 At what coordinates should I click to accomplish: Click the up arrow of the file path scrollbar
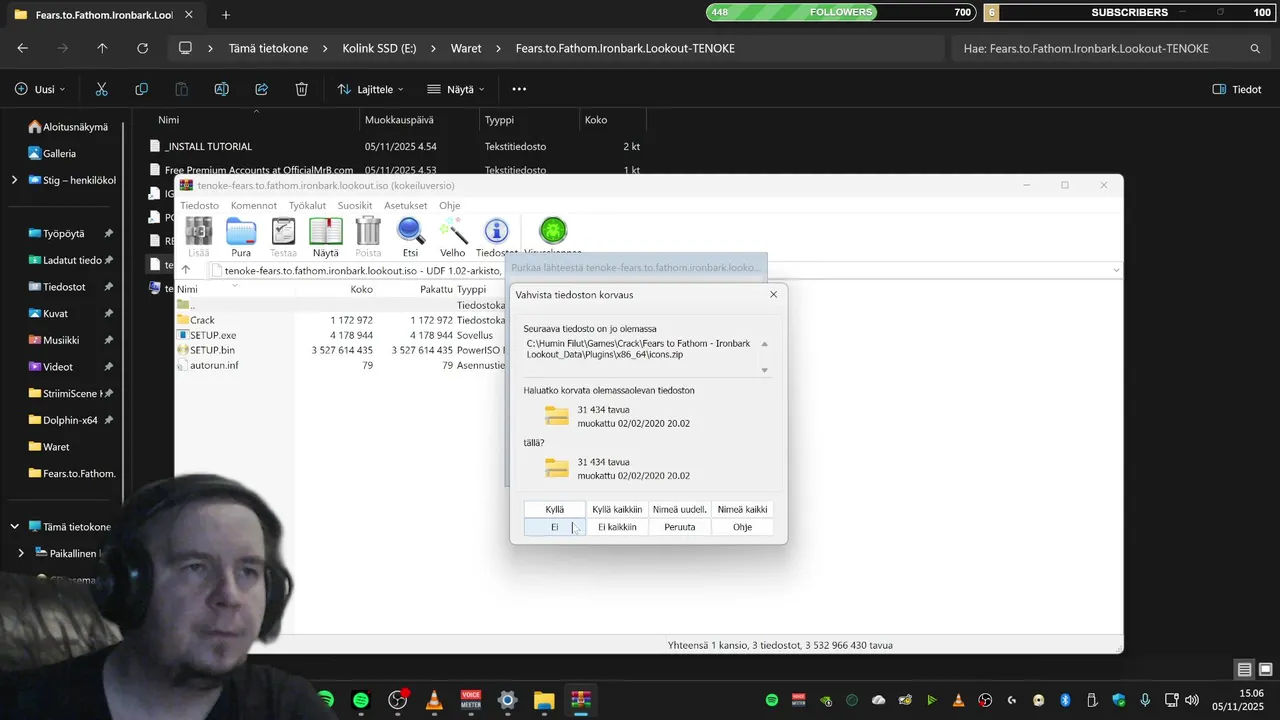tap(765, 344)
